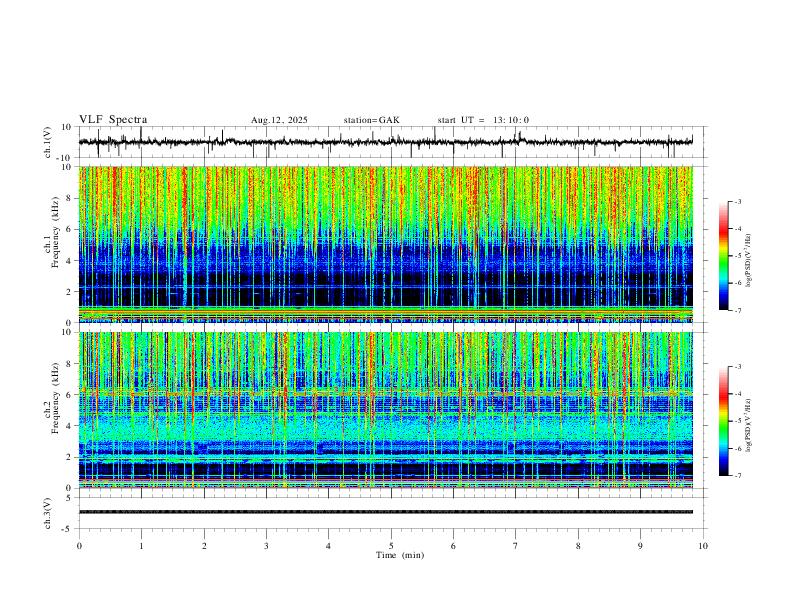This screenshot has width=792, height=612.
Task: Click the lower 'log(PSD)(V²/Hz)' label
Action: point(749,425)
